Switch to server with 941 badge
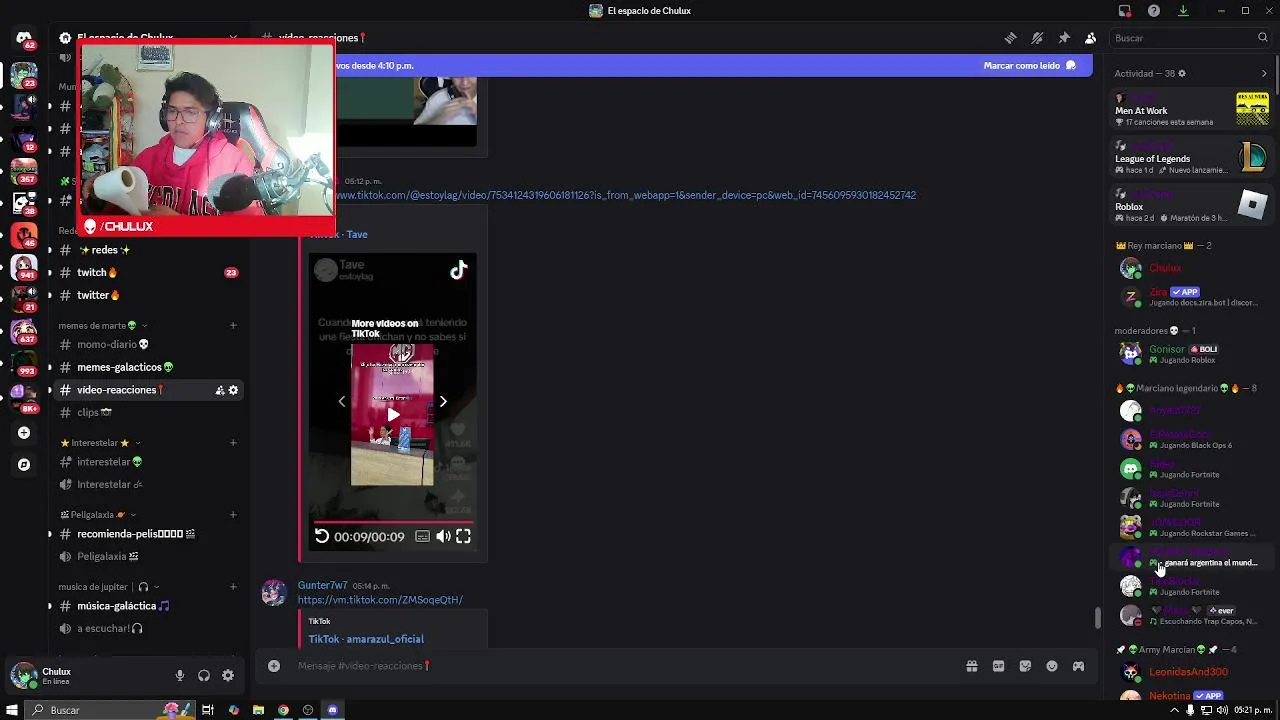Viewport: 1280px width, 720px height. point(24,267)
